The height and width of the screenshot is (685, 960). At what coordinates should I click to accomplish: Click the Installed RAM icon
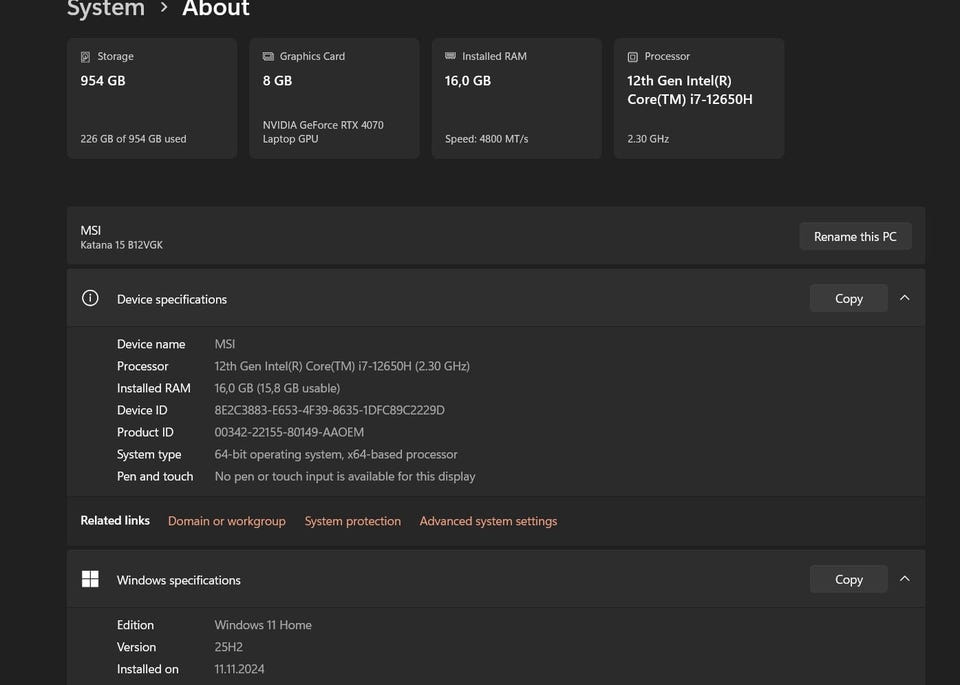pos(450,57)
